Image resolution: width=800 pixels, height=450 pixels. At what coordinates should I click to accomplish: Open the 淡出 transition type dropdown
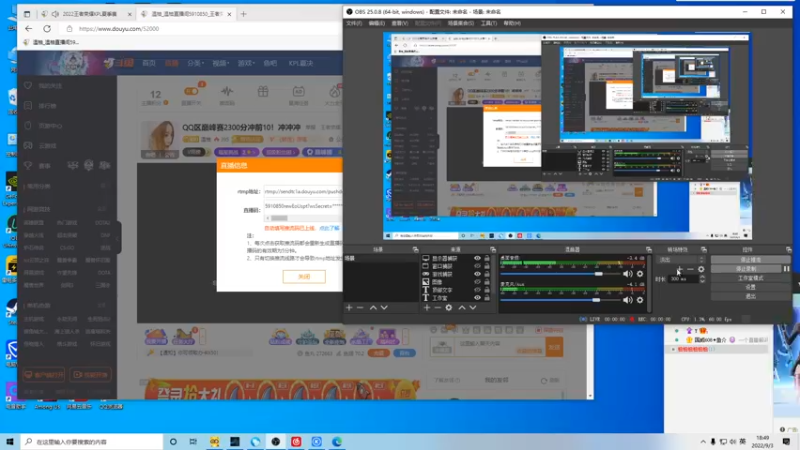(681, 260)
